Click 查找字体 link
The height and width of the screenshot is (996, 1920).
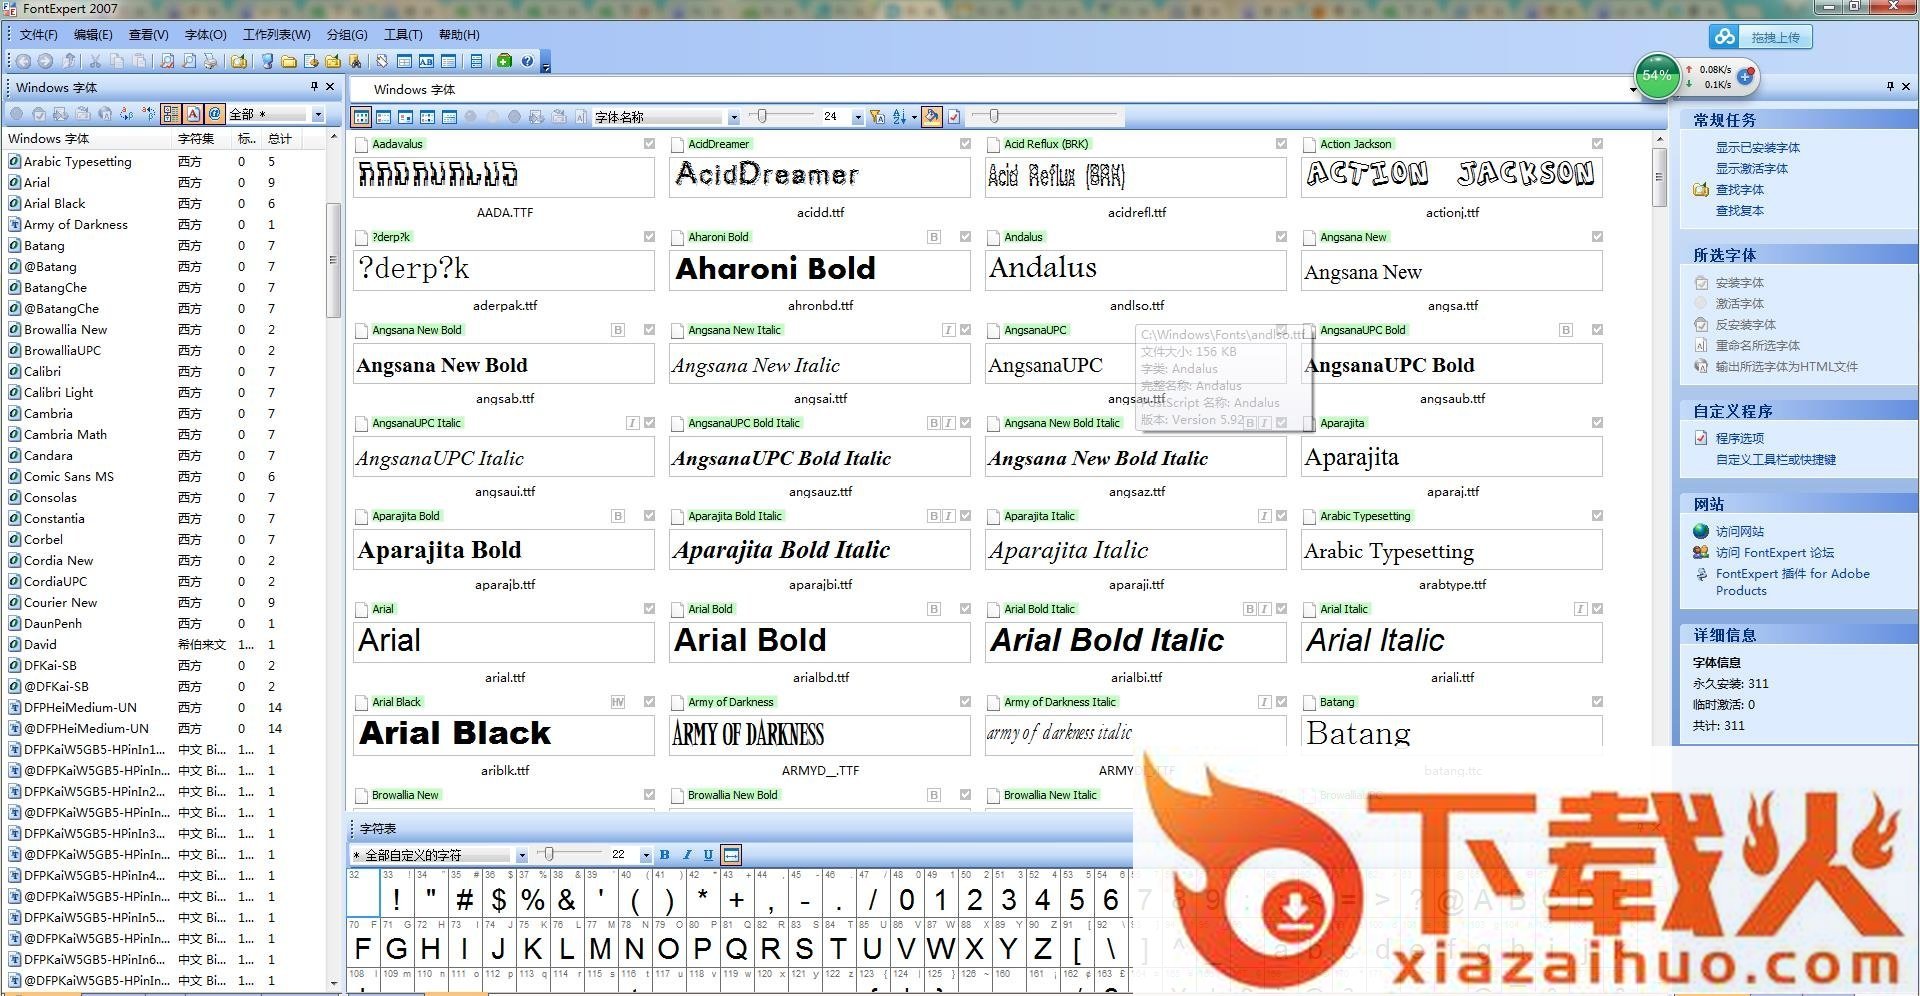[x=1739, y=189]
